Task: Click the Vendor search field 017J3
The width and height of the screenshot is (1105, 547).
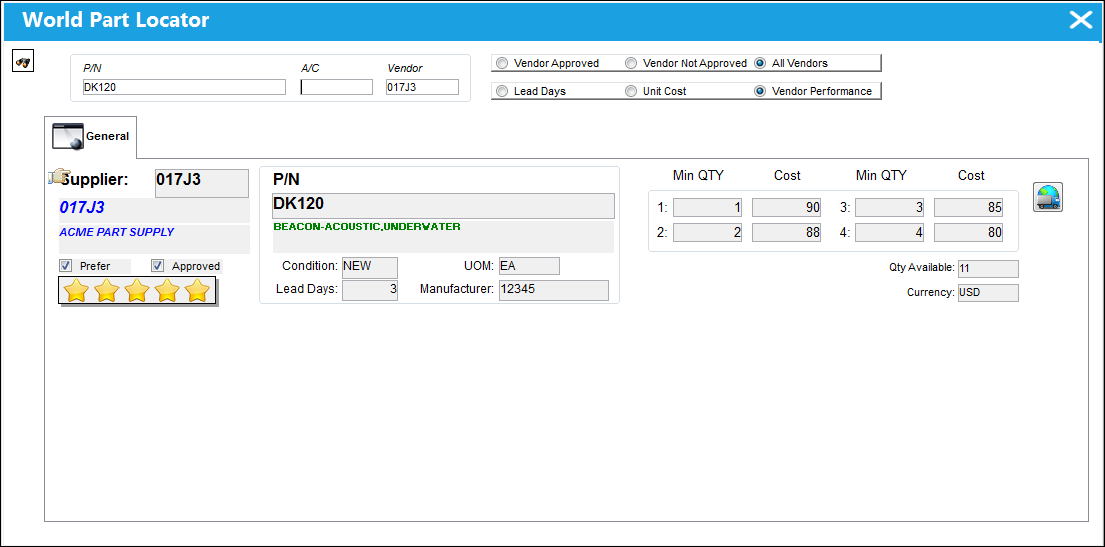Action: coord(422,87)
